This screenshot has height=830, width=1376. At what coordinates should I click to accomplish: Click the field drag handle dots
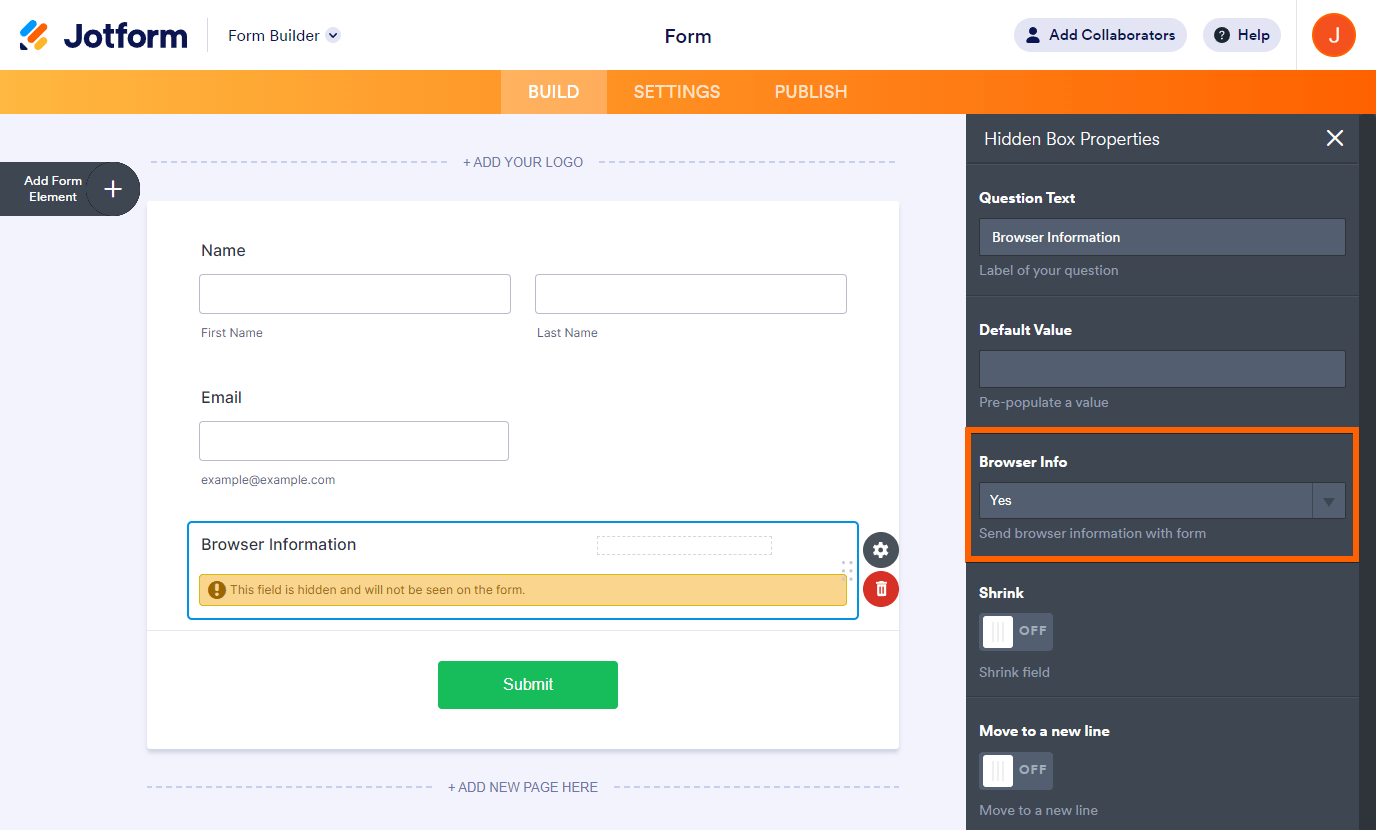pyautogui.click(x=847, y=570)
